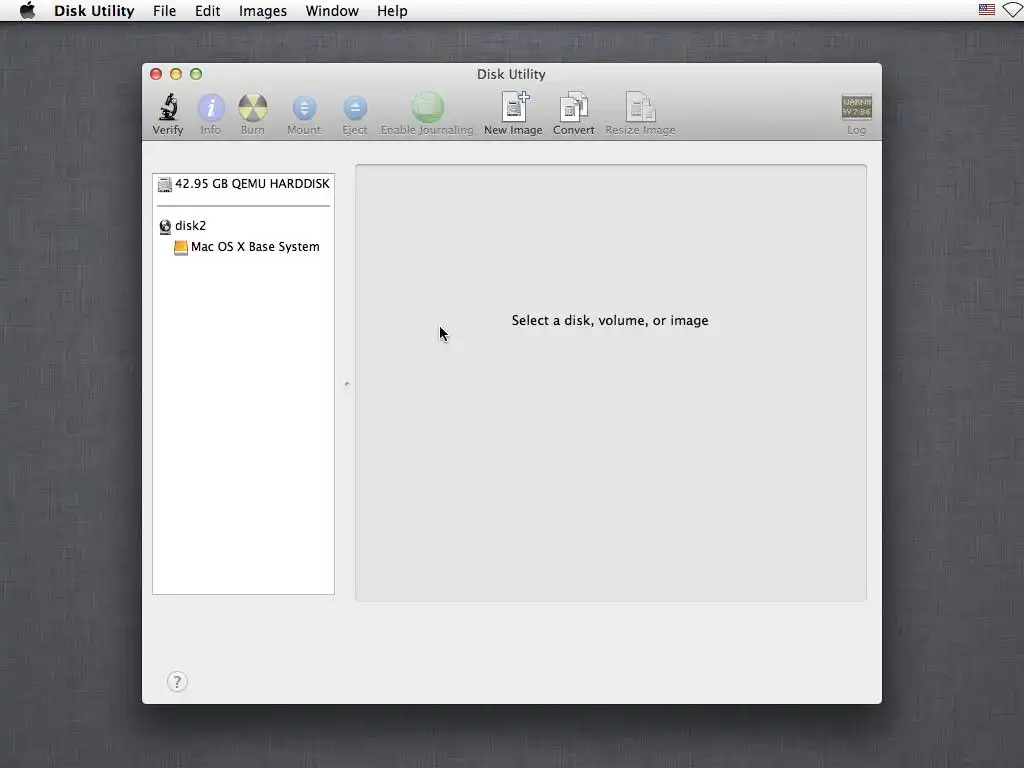Click the QEMU hard disk drive icon

click(x=165, y=185)
